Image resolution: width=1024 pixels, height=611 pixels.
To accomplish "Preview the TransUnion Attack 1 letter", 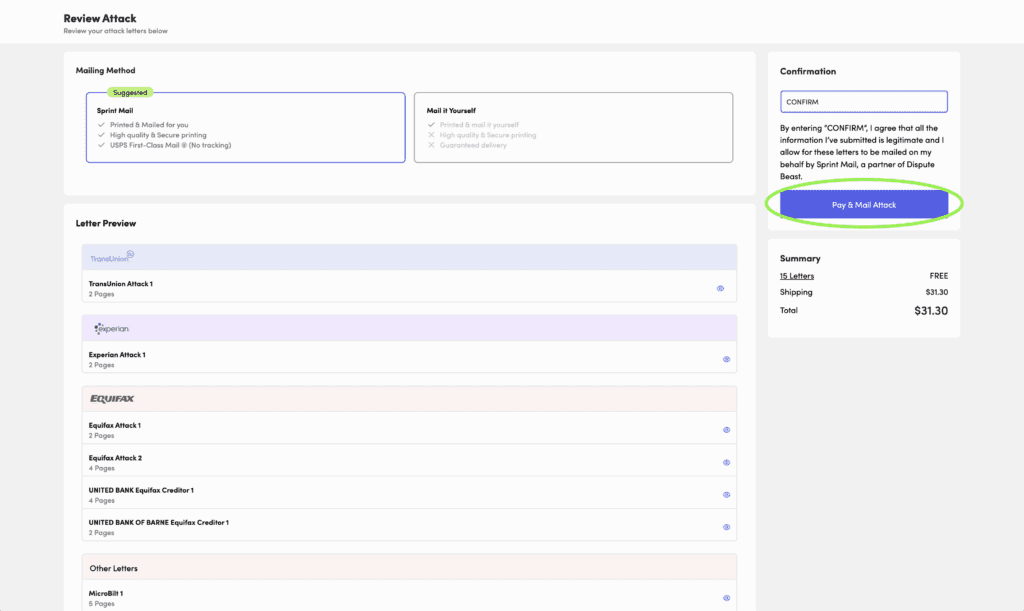I will pyautogui.click(x=720, y=288).
